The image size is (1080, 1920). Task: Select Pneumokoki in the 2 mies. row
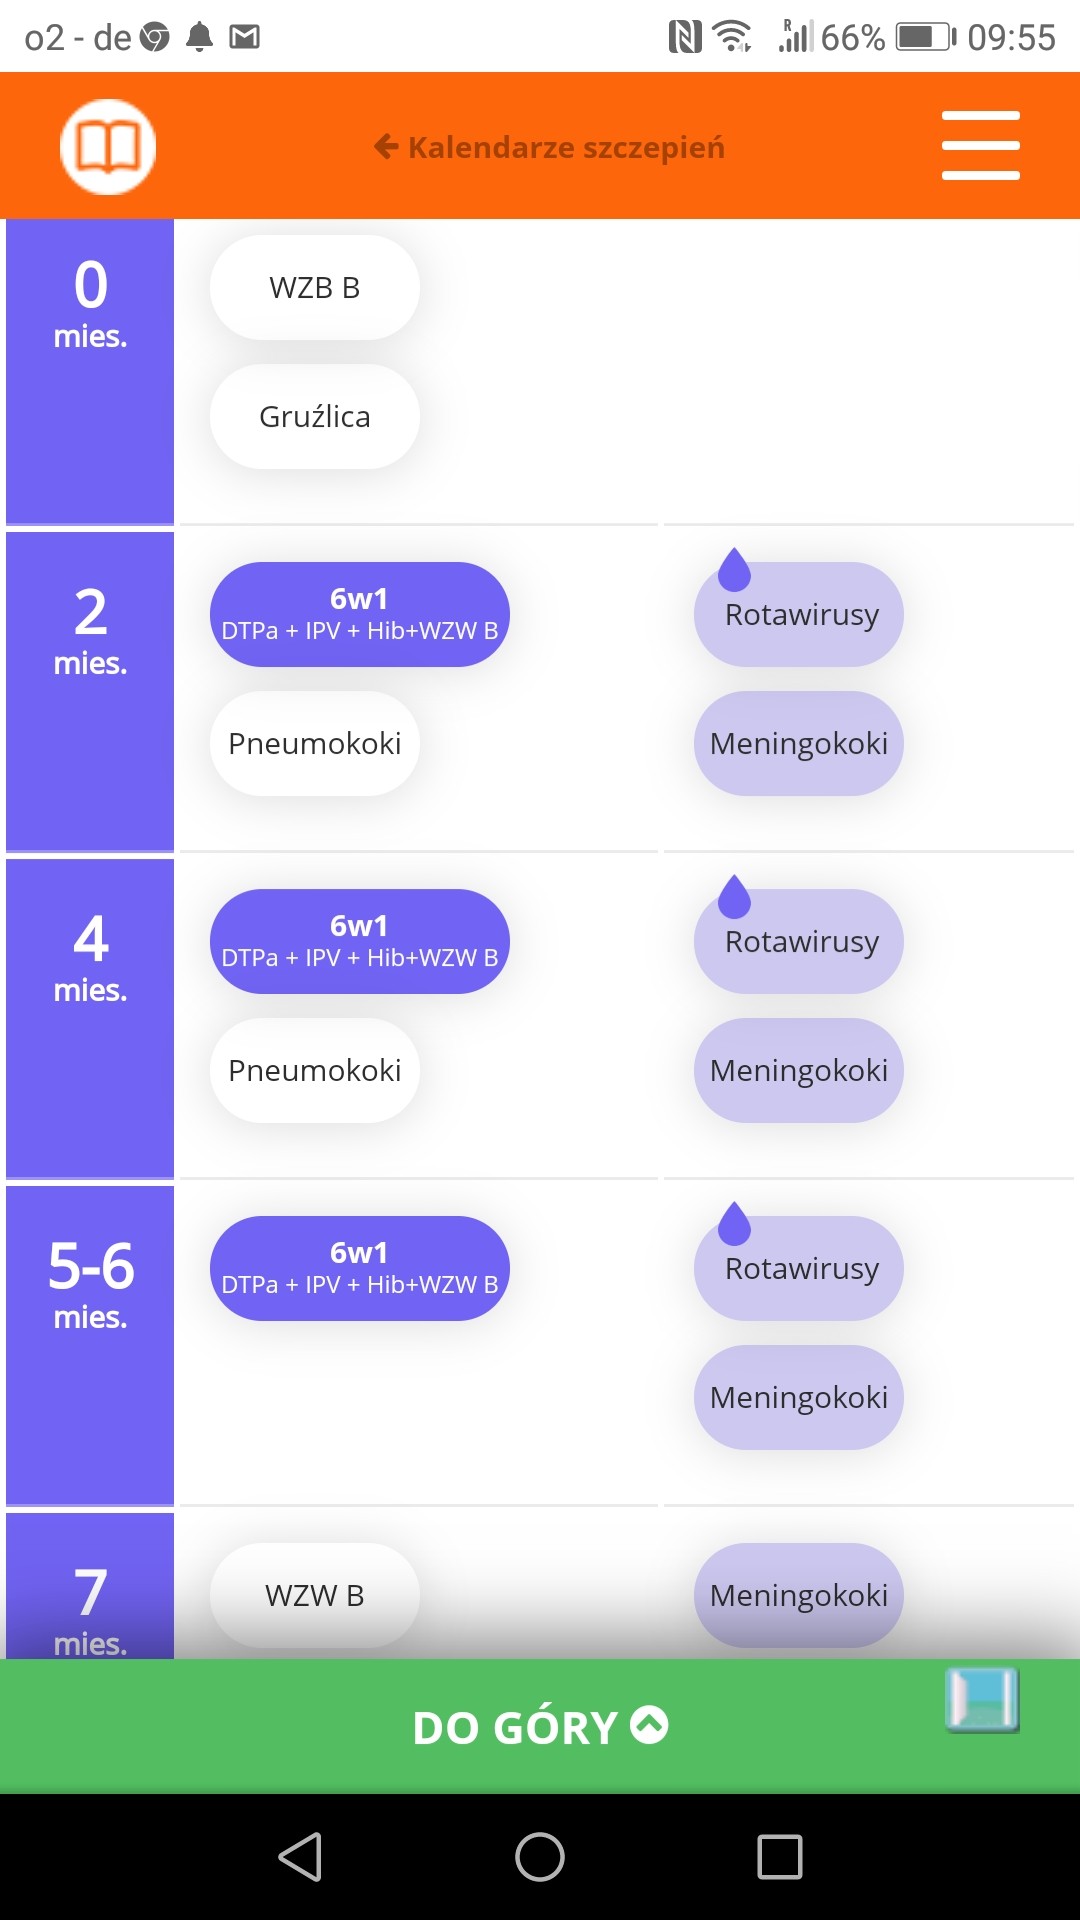pos(314,744)
